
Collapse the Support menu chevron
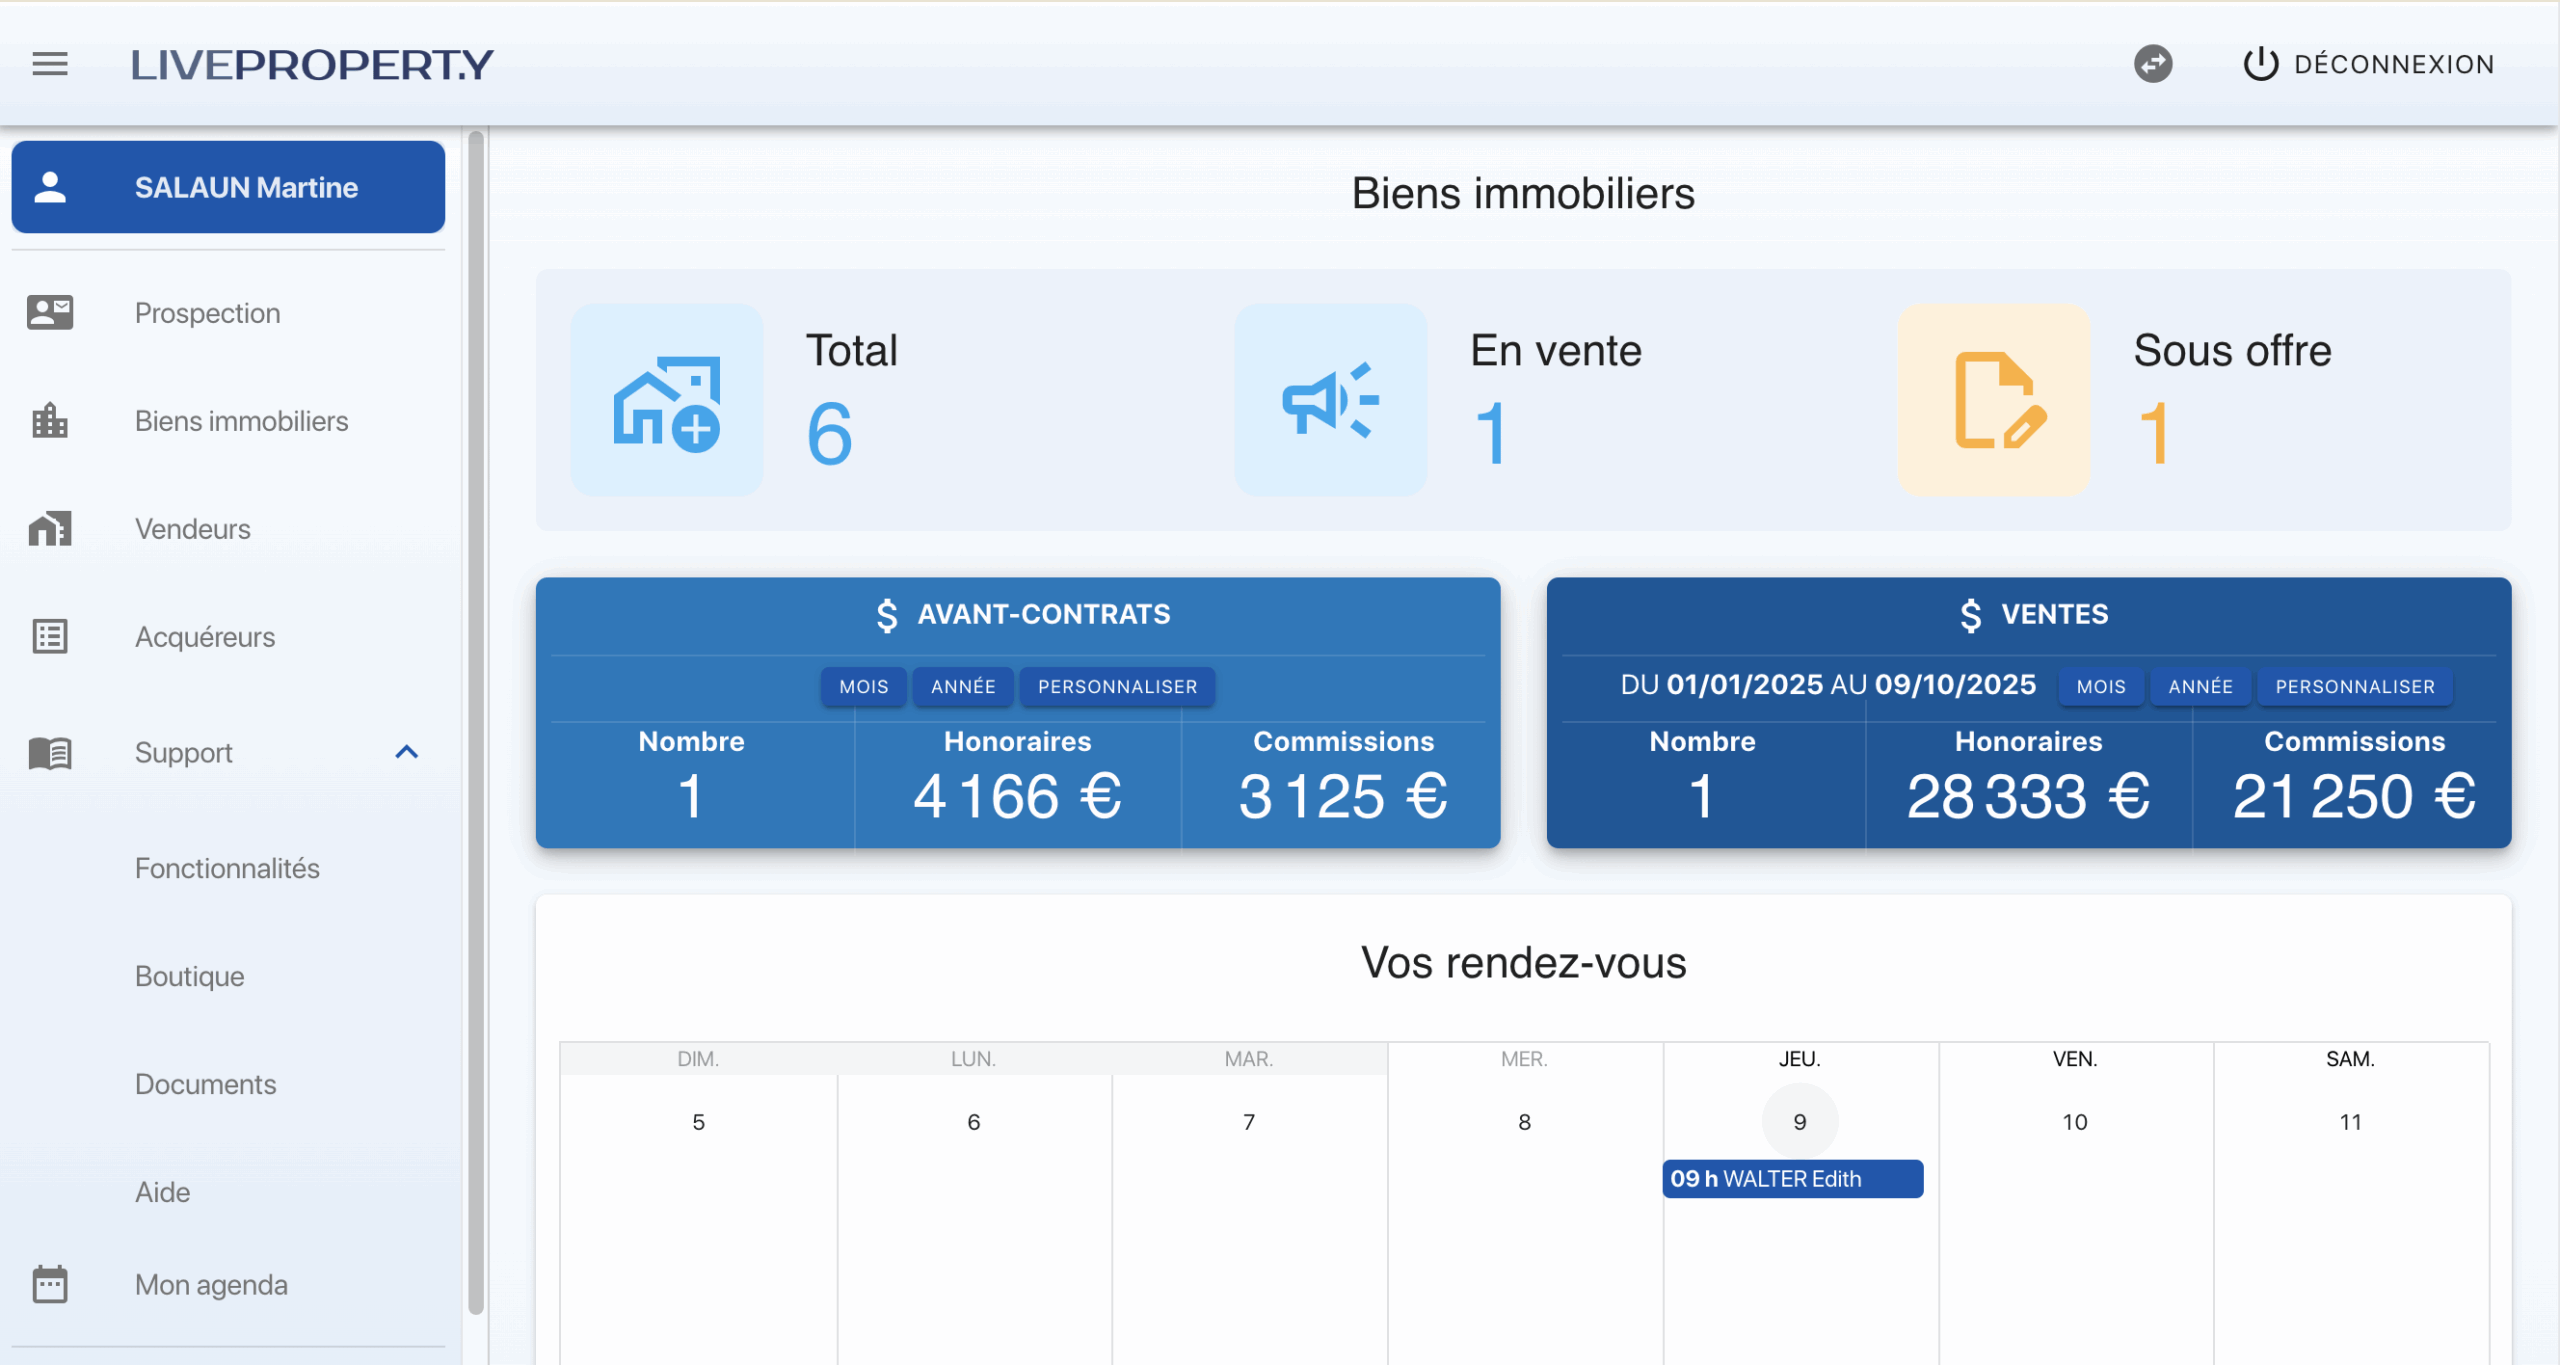tap(406, 752)
